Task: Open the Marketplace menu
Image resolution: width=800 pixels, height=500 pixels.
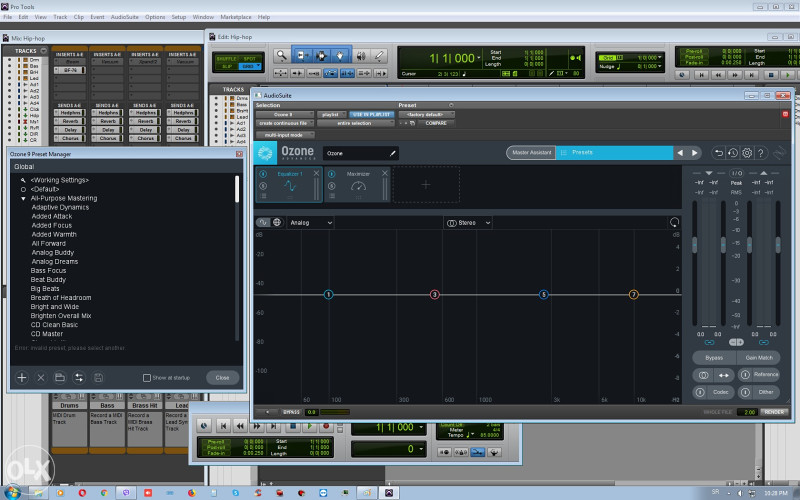Action: [236, 17]
